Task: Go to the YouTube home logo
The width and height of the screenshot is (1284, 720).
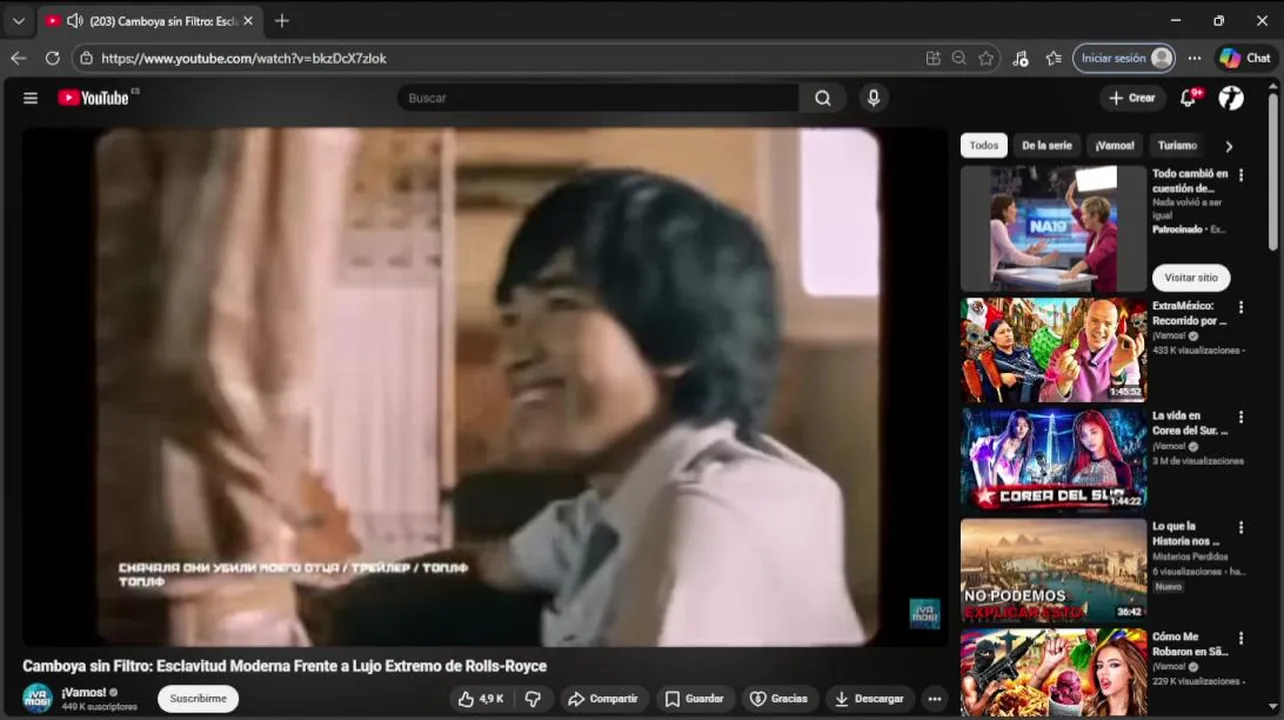Action: pos(93,98)
